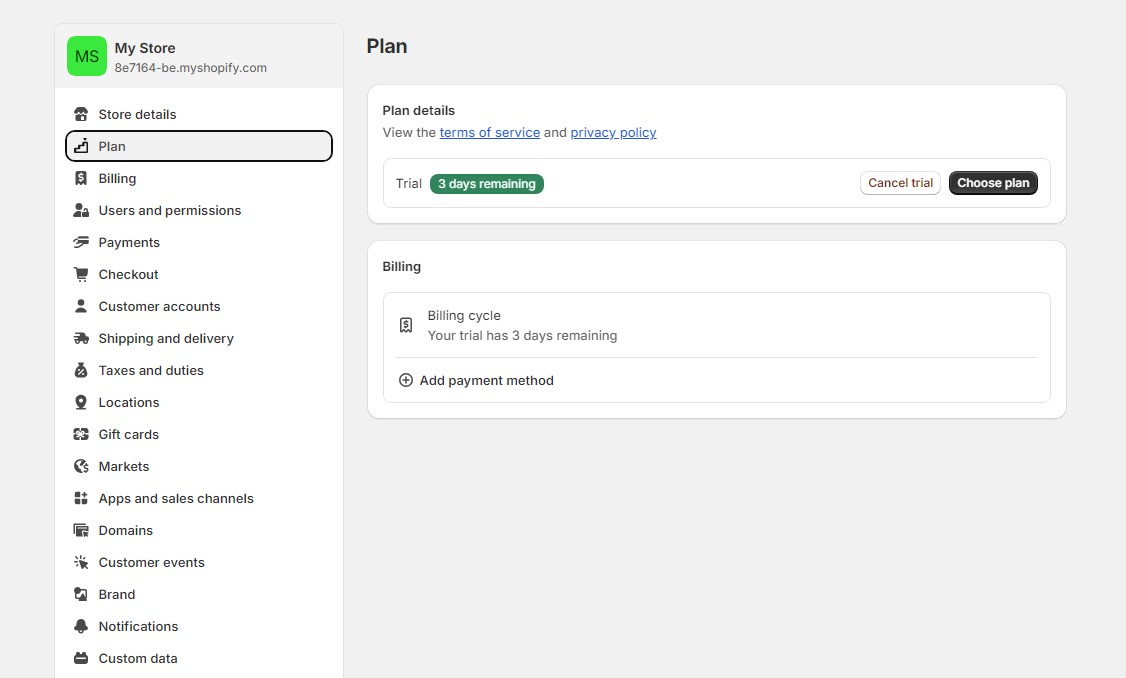Navigate to Checkout settings
The width and height of the screenshot is (1126, 678).
(199, 274)
